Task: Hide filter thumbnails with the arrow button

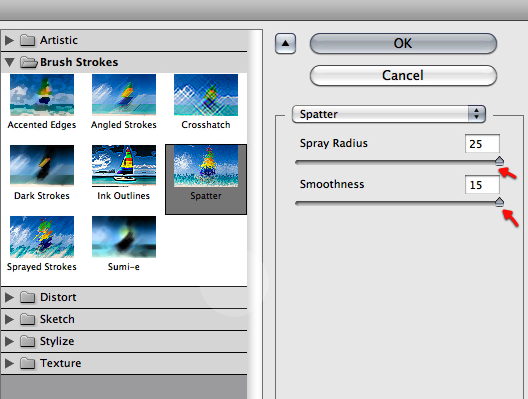Action: (286, 43)
